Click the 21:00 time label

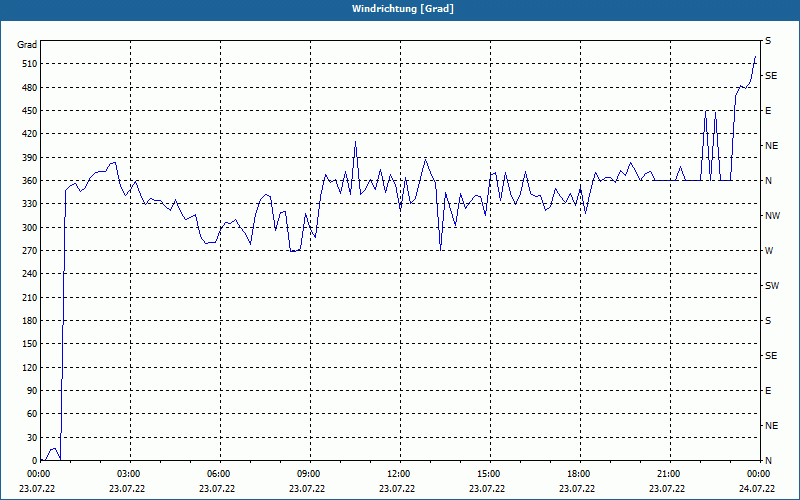[668, 474]
